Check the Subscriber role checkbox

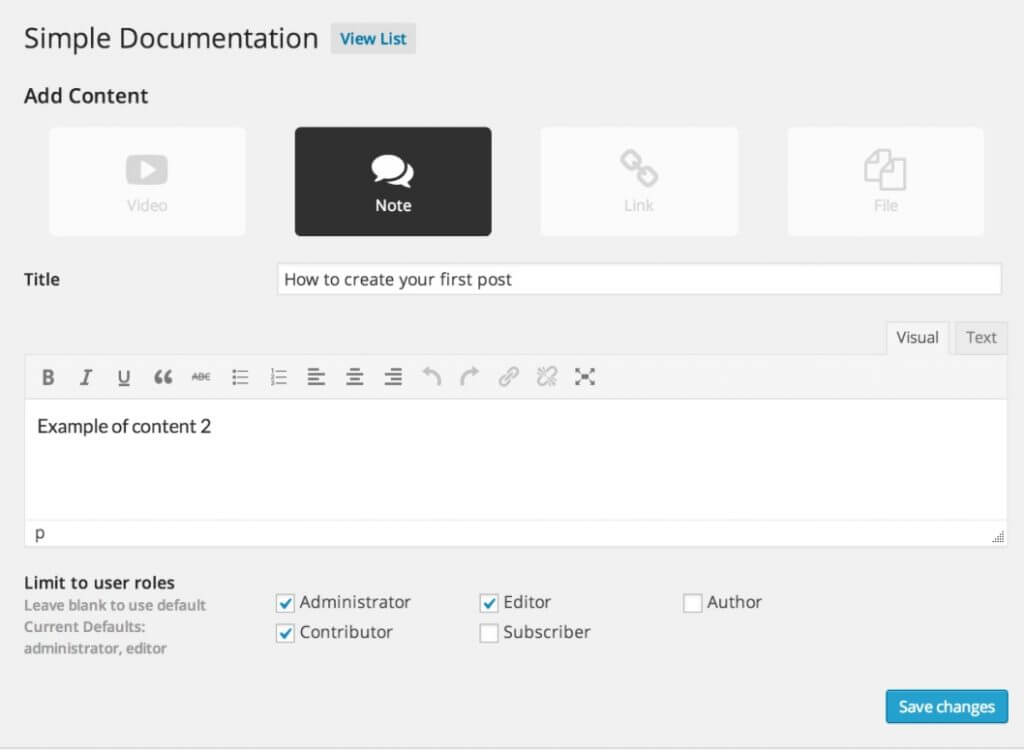(x=488, y=633)
